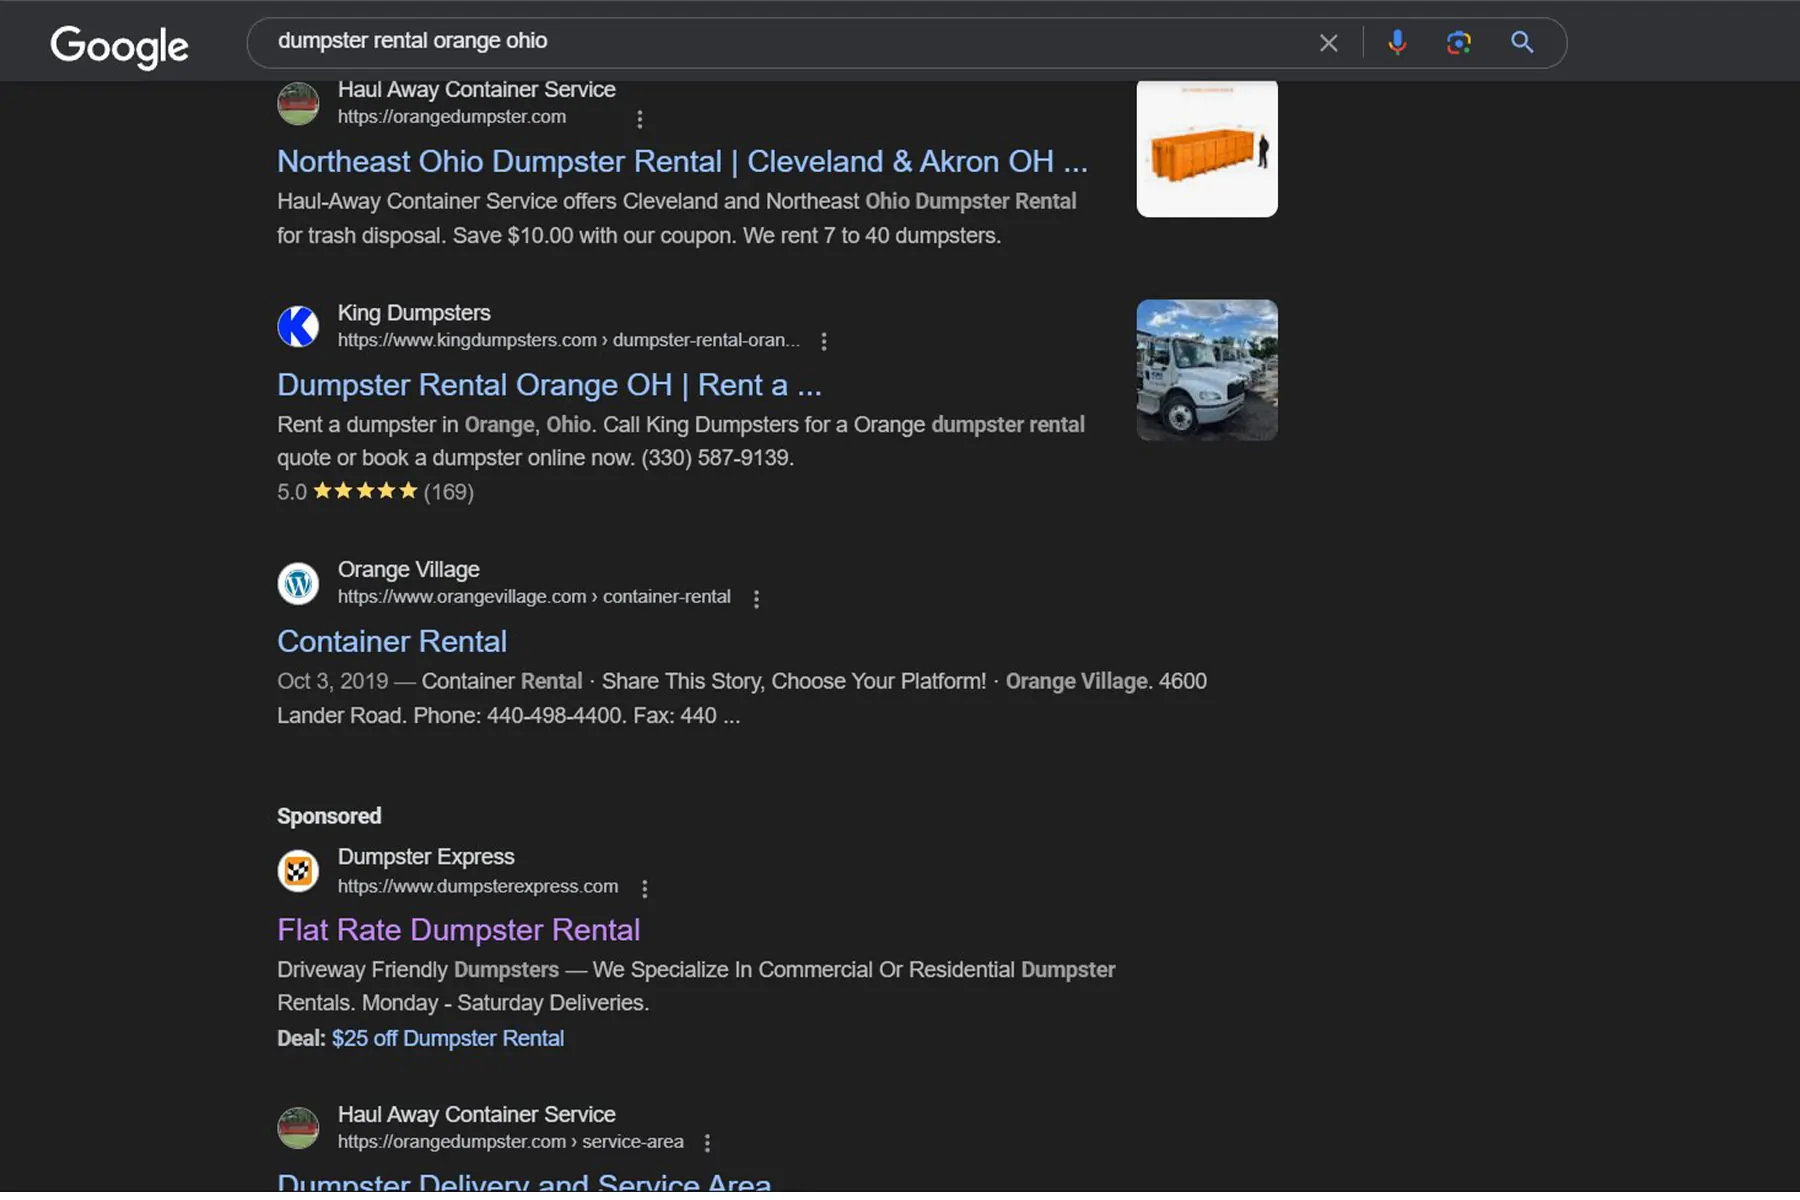The height and width of the screenshot is (1200, 1800).
Task: Open more options for orangedumpster.com top result
Action: tap(640, 119)
